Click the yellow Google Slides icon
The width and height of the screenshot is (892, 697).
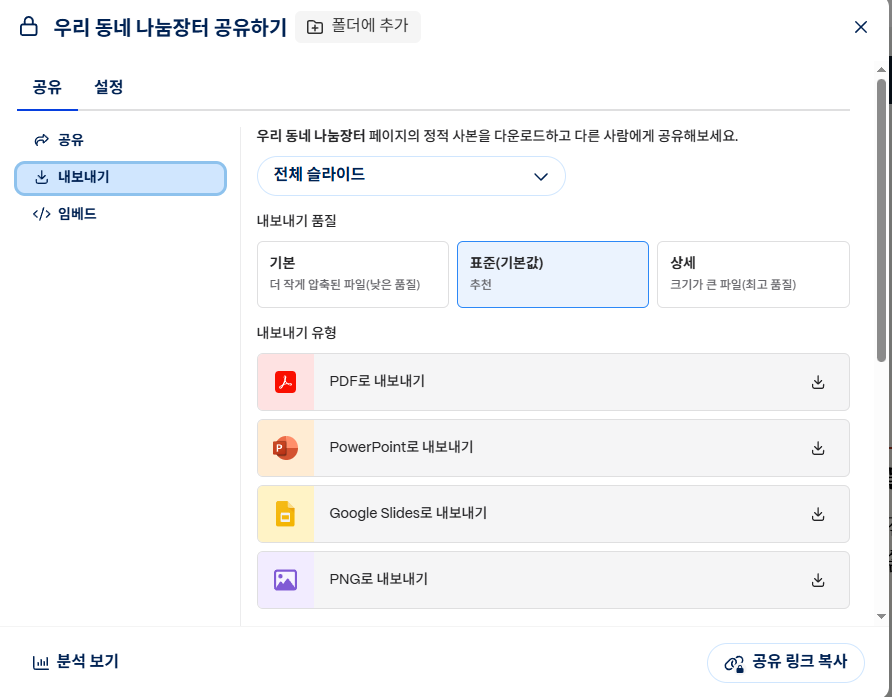(x=286, y=514)
